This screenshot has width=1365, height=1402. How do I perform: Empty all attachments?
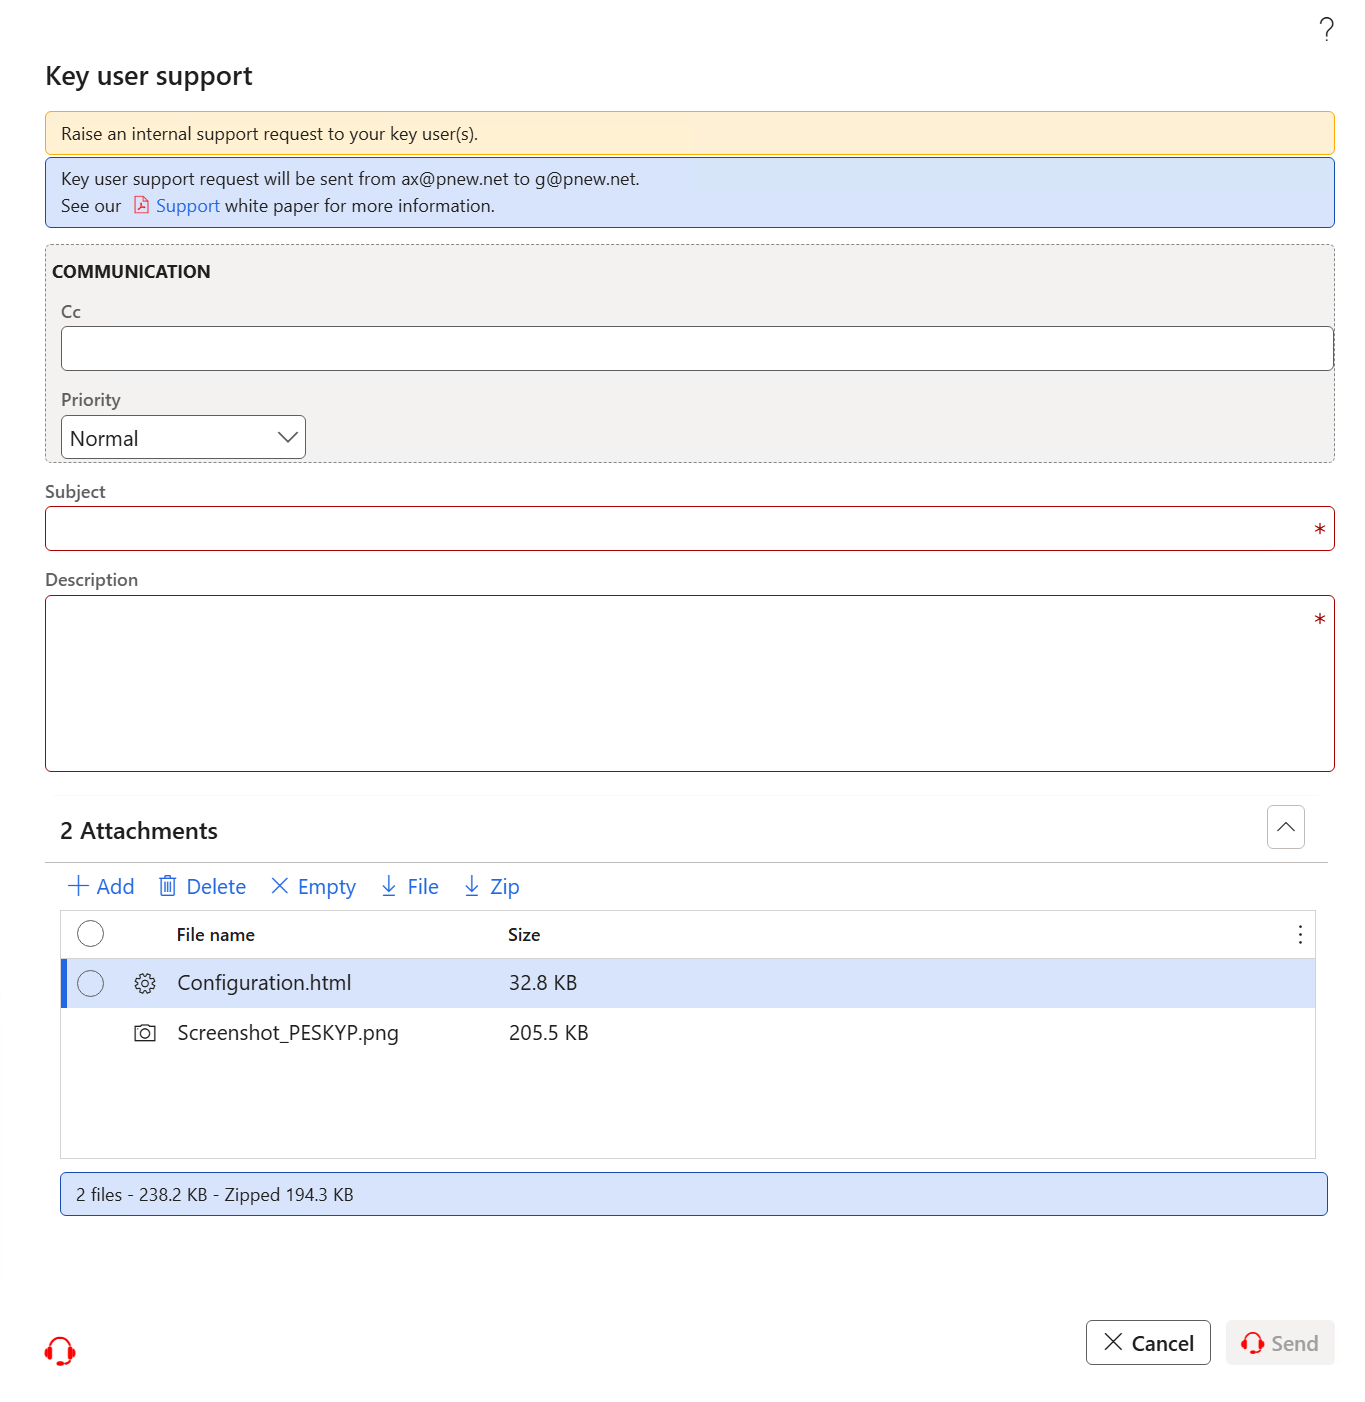[313, 887]
